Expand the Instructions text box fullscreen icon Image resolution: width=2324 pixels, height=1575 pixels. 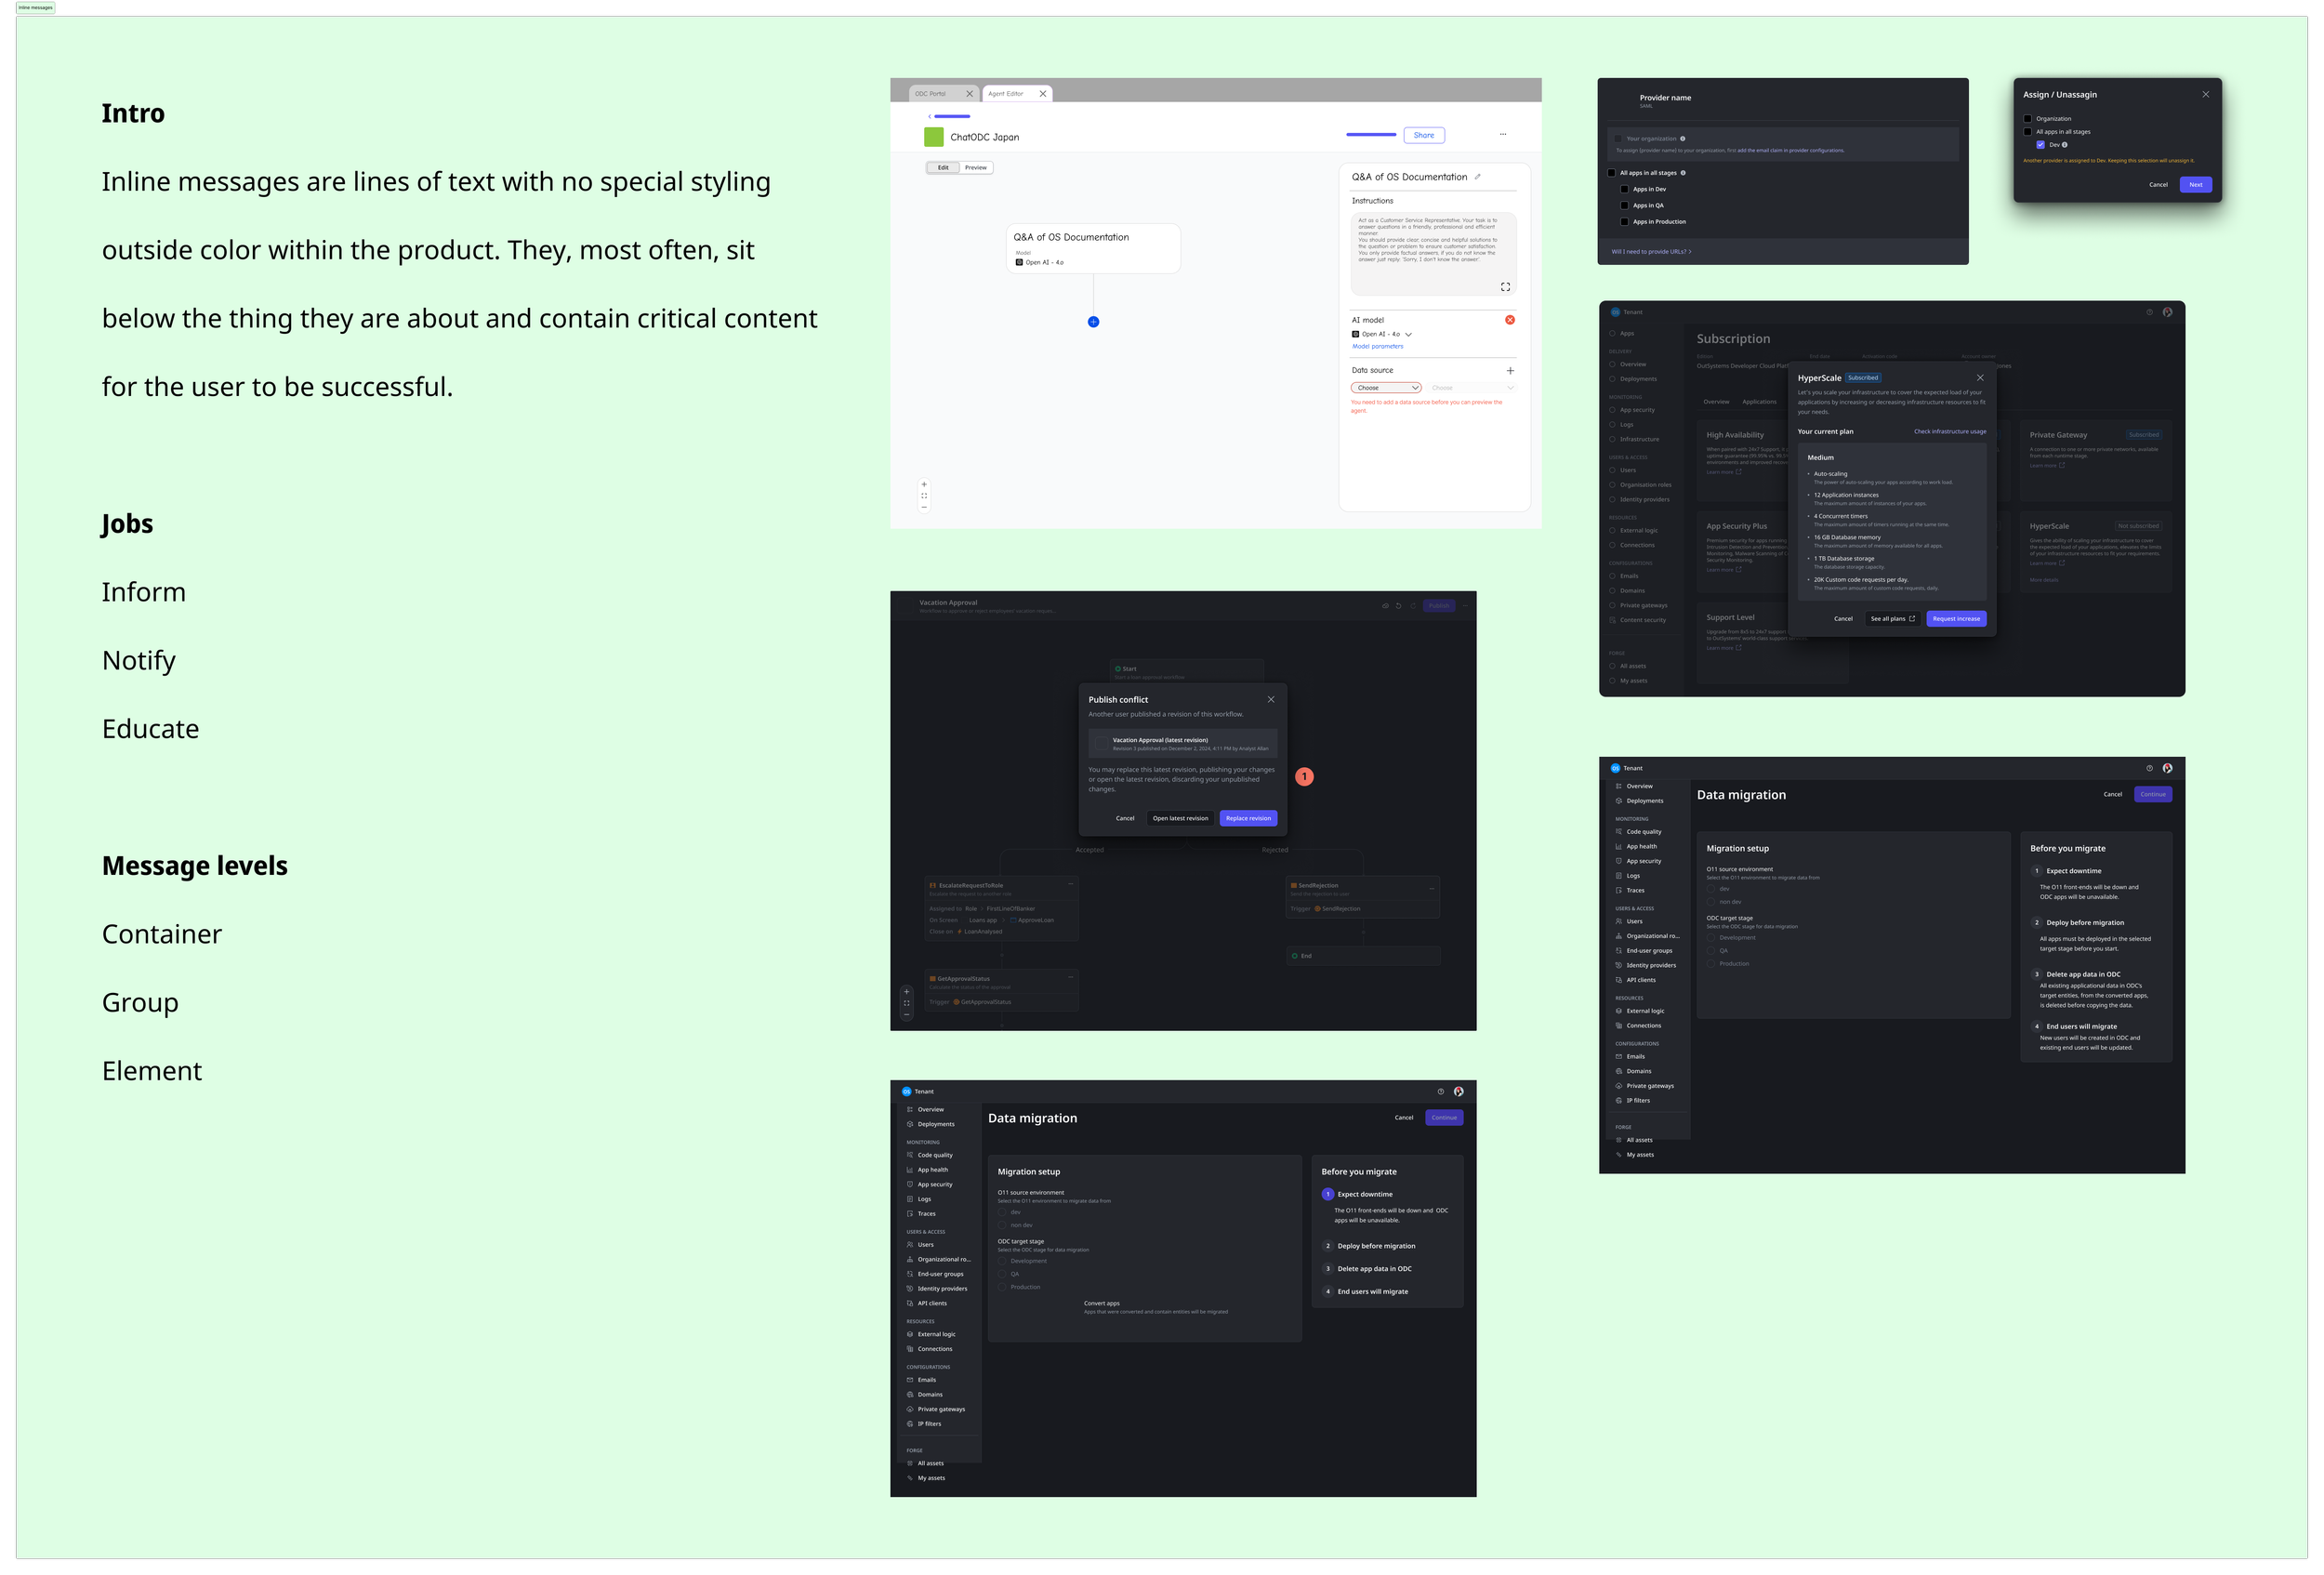tap(1505, 287)
